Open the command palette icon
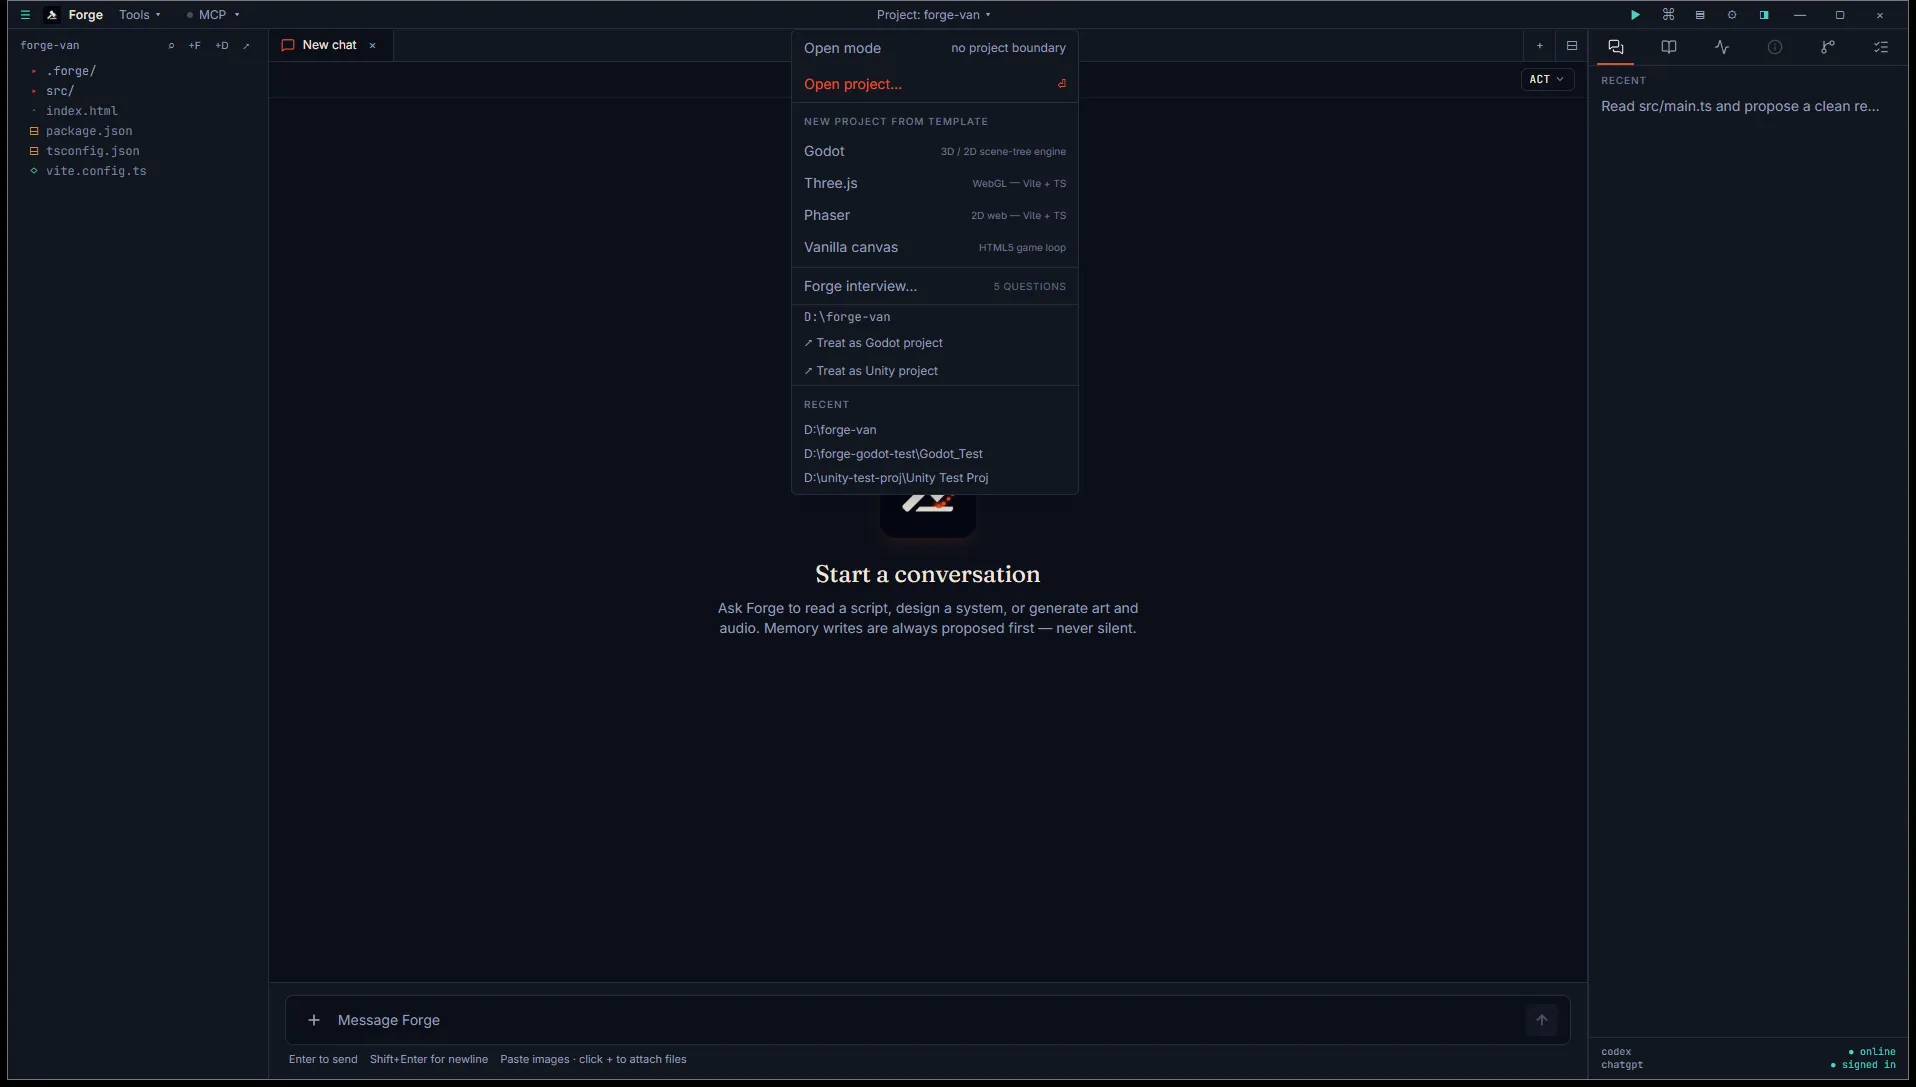1916x1087 pixels. click(x=1668, y=15)
